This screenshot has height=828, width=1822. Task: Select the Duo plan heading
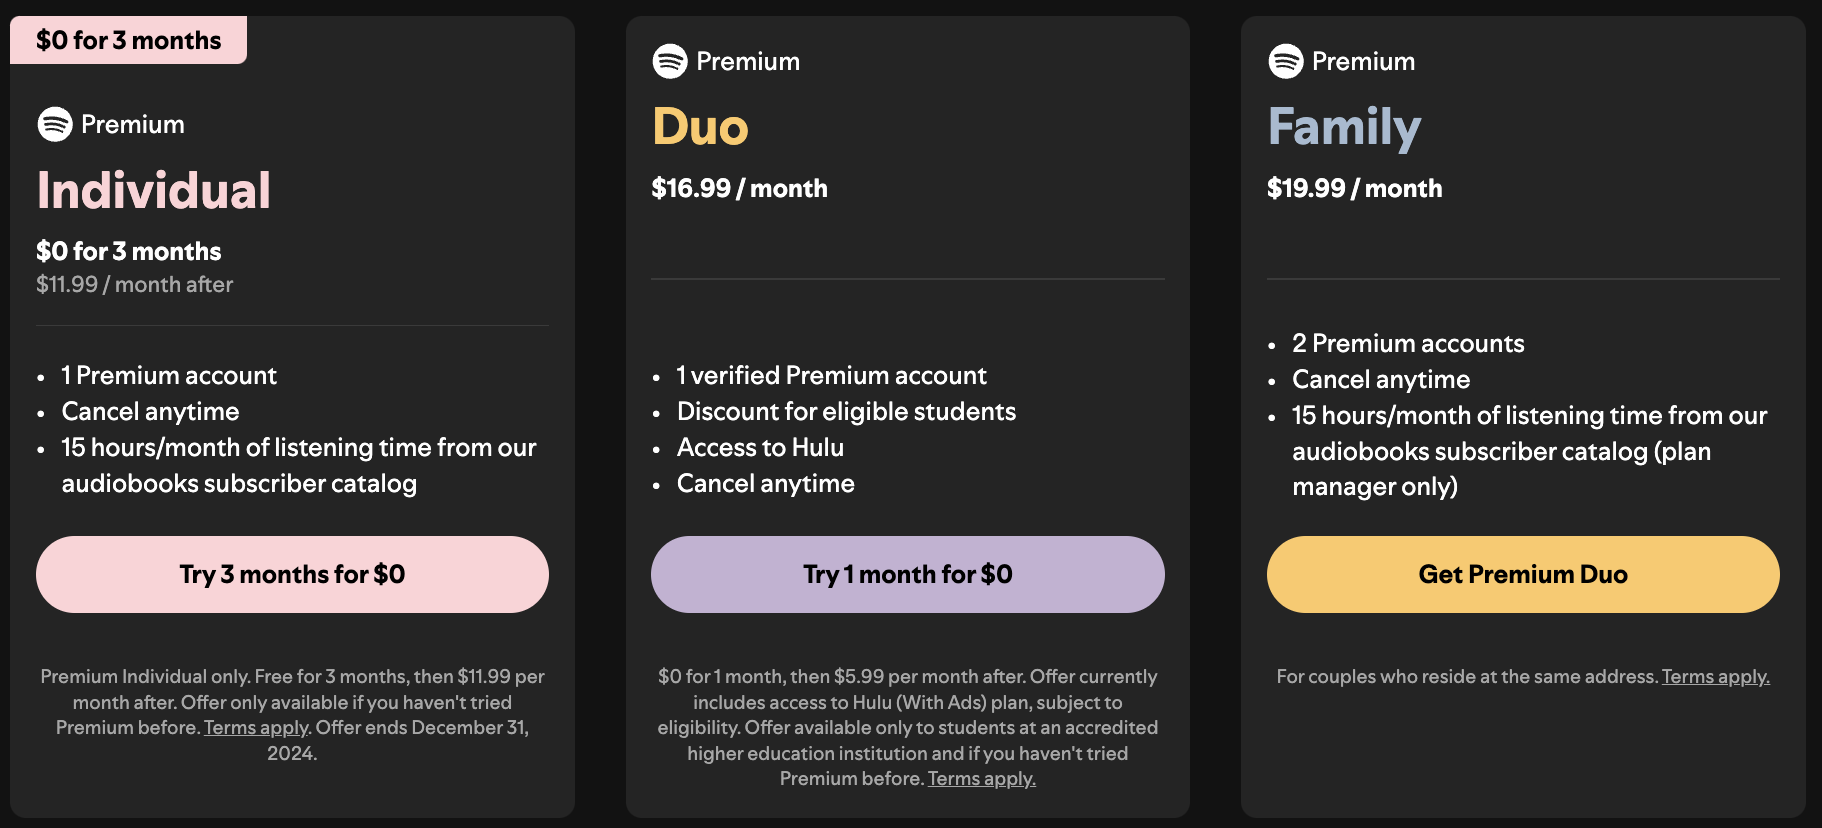click(700, 127)
